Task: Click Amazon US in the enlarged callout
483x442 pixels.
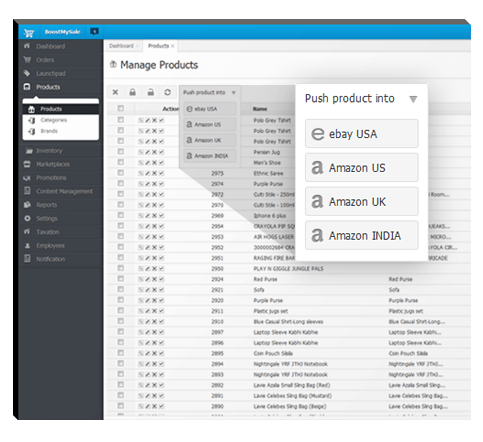Action: (362, 168)
